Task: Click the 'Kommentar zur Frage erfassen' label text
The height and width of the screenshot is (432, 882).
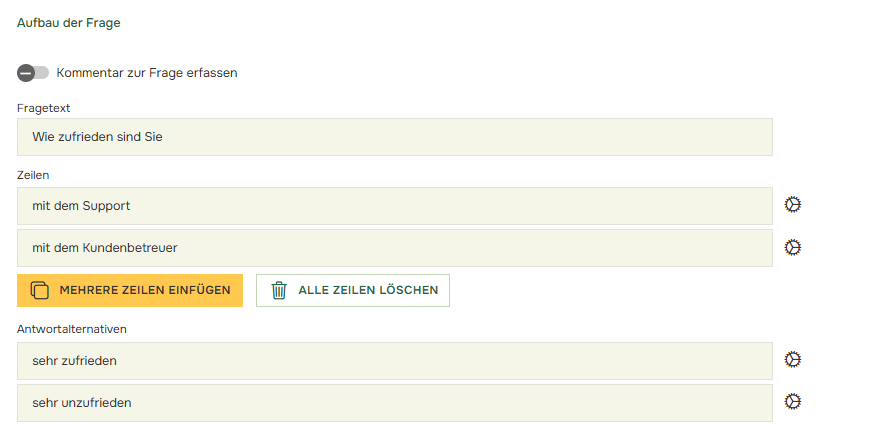Action: click(x=147, y=73)
